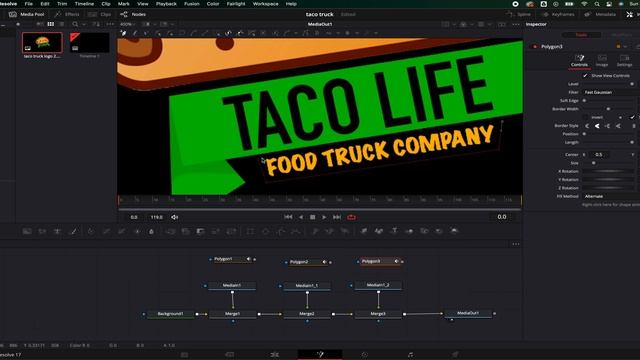Open the Workspace menu
The image size is (640, 360).
[x=265, y=4]
